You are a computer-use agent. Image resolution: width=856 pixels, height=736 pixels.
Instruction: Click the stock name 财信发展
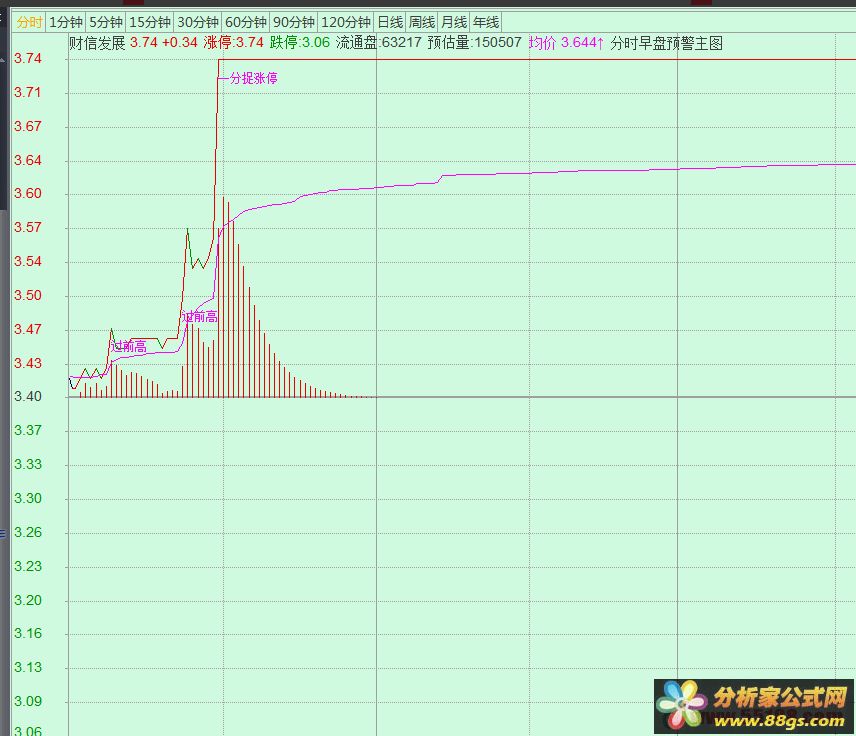pos(97,43)
